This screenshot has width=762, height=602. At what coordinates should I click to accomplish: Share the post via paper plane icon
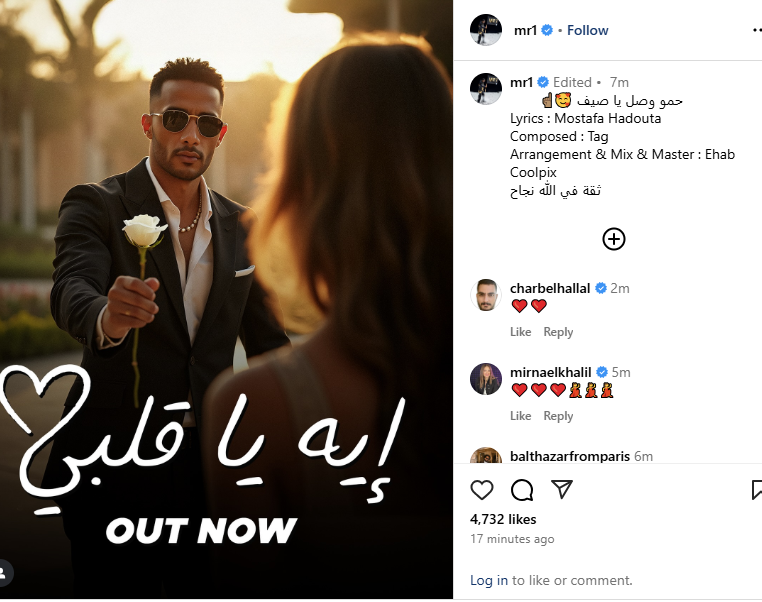coord(562,489)
